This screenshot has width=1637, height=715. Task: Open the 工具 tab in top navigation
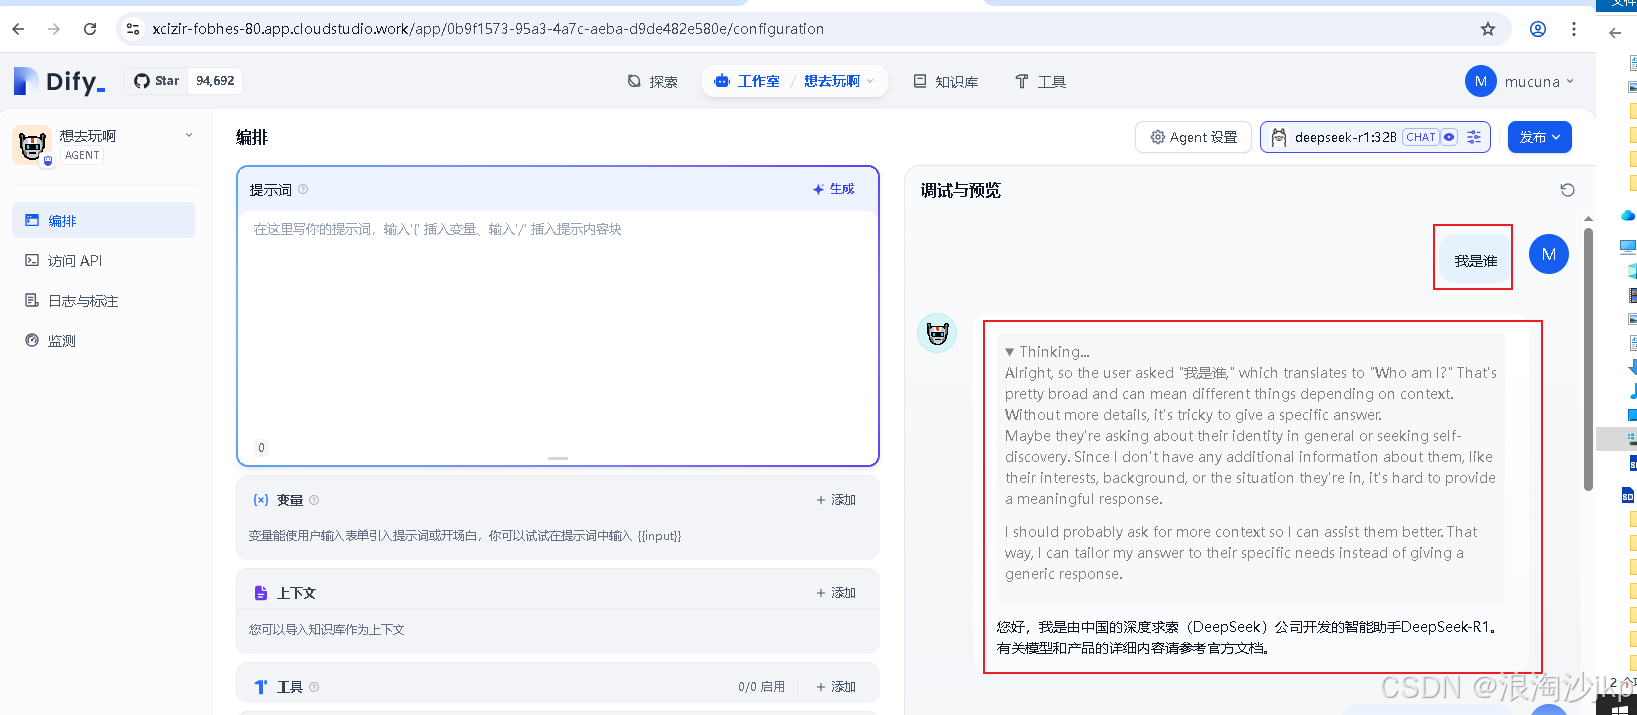(x=1041, y=82)
